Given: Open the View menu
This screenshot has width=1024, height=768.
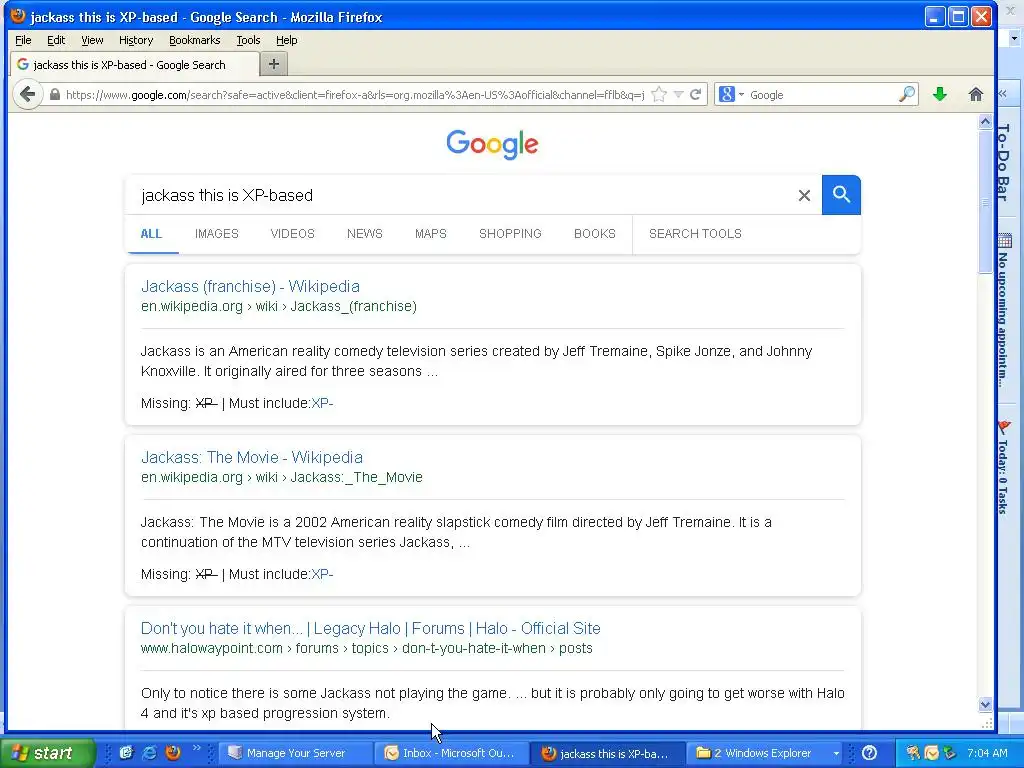Looking at the screenshot, I should point(92,40).
